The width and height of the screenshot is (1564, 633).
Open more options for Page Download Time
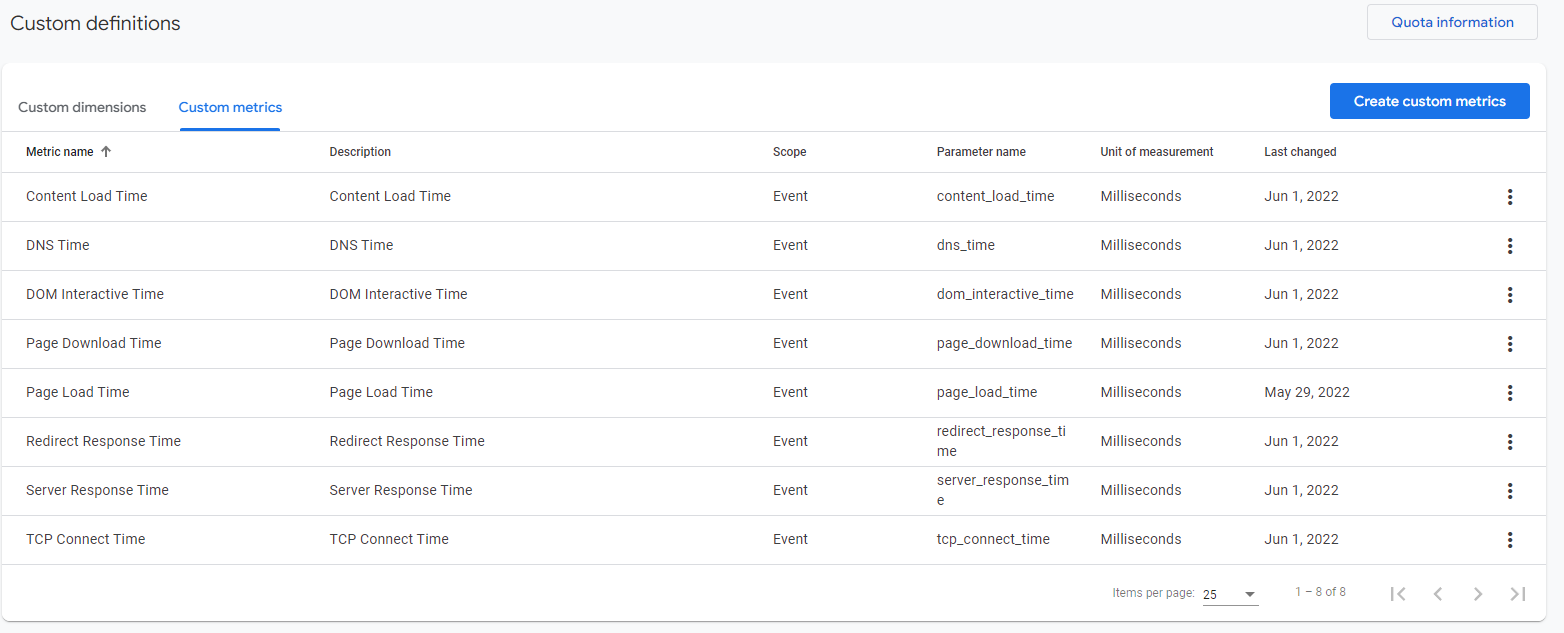point(1509,344)
